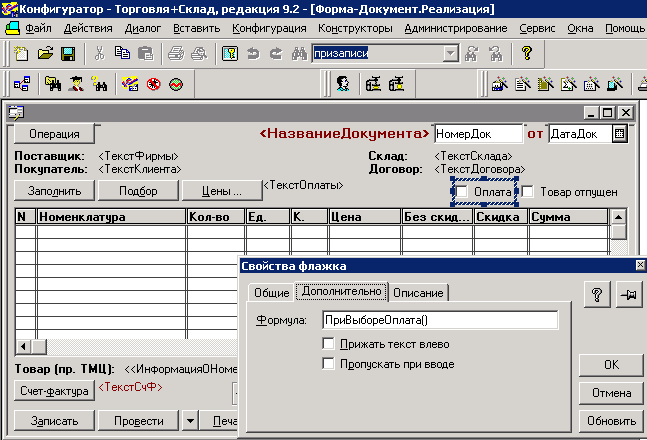The width and height of the screenshot is (647, 440).
Task: Click the calendar icon next to ДатаДок
Action: (619, 133)
